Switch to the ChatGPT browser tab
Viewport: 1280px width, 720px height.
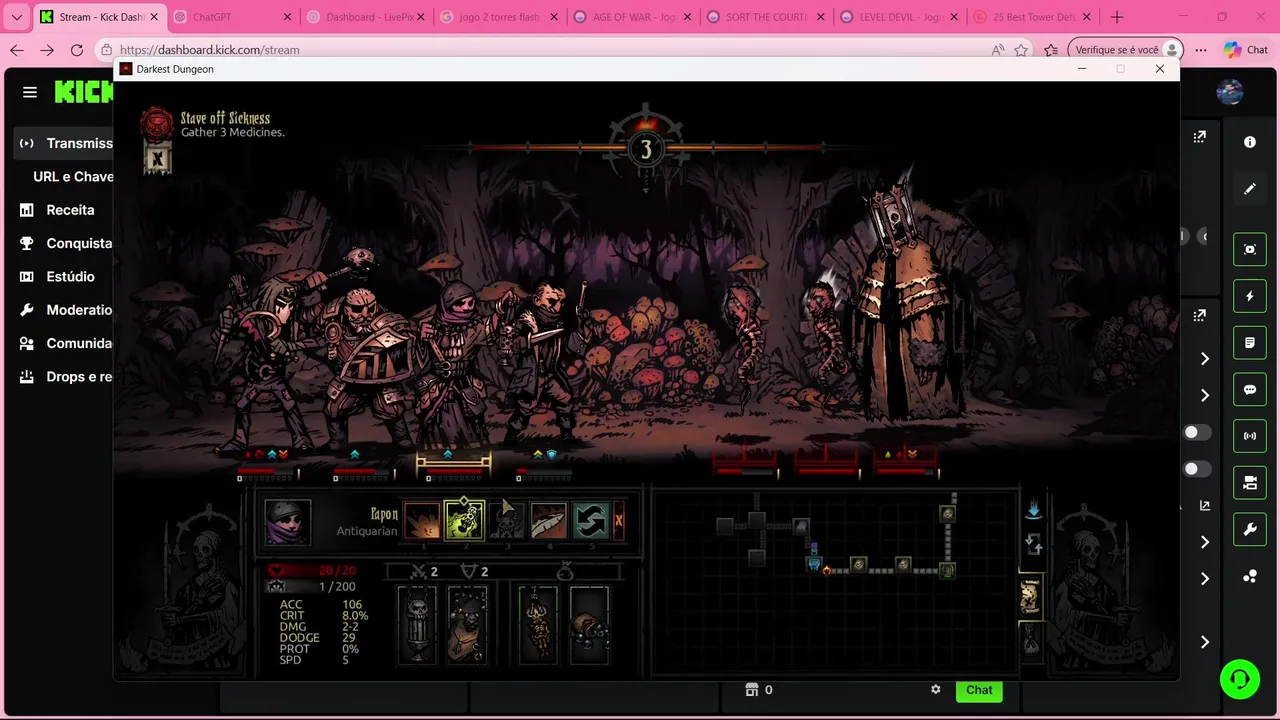(233, 17)
